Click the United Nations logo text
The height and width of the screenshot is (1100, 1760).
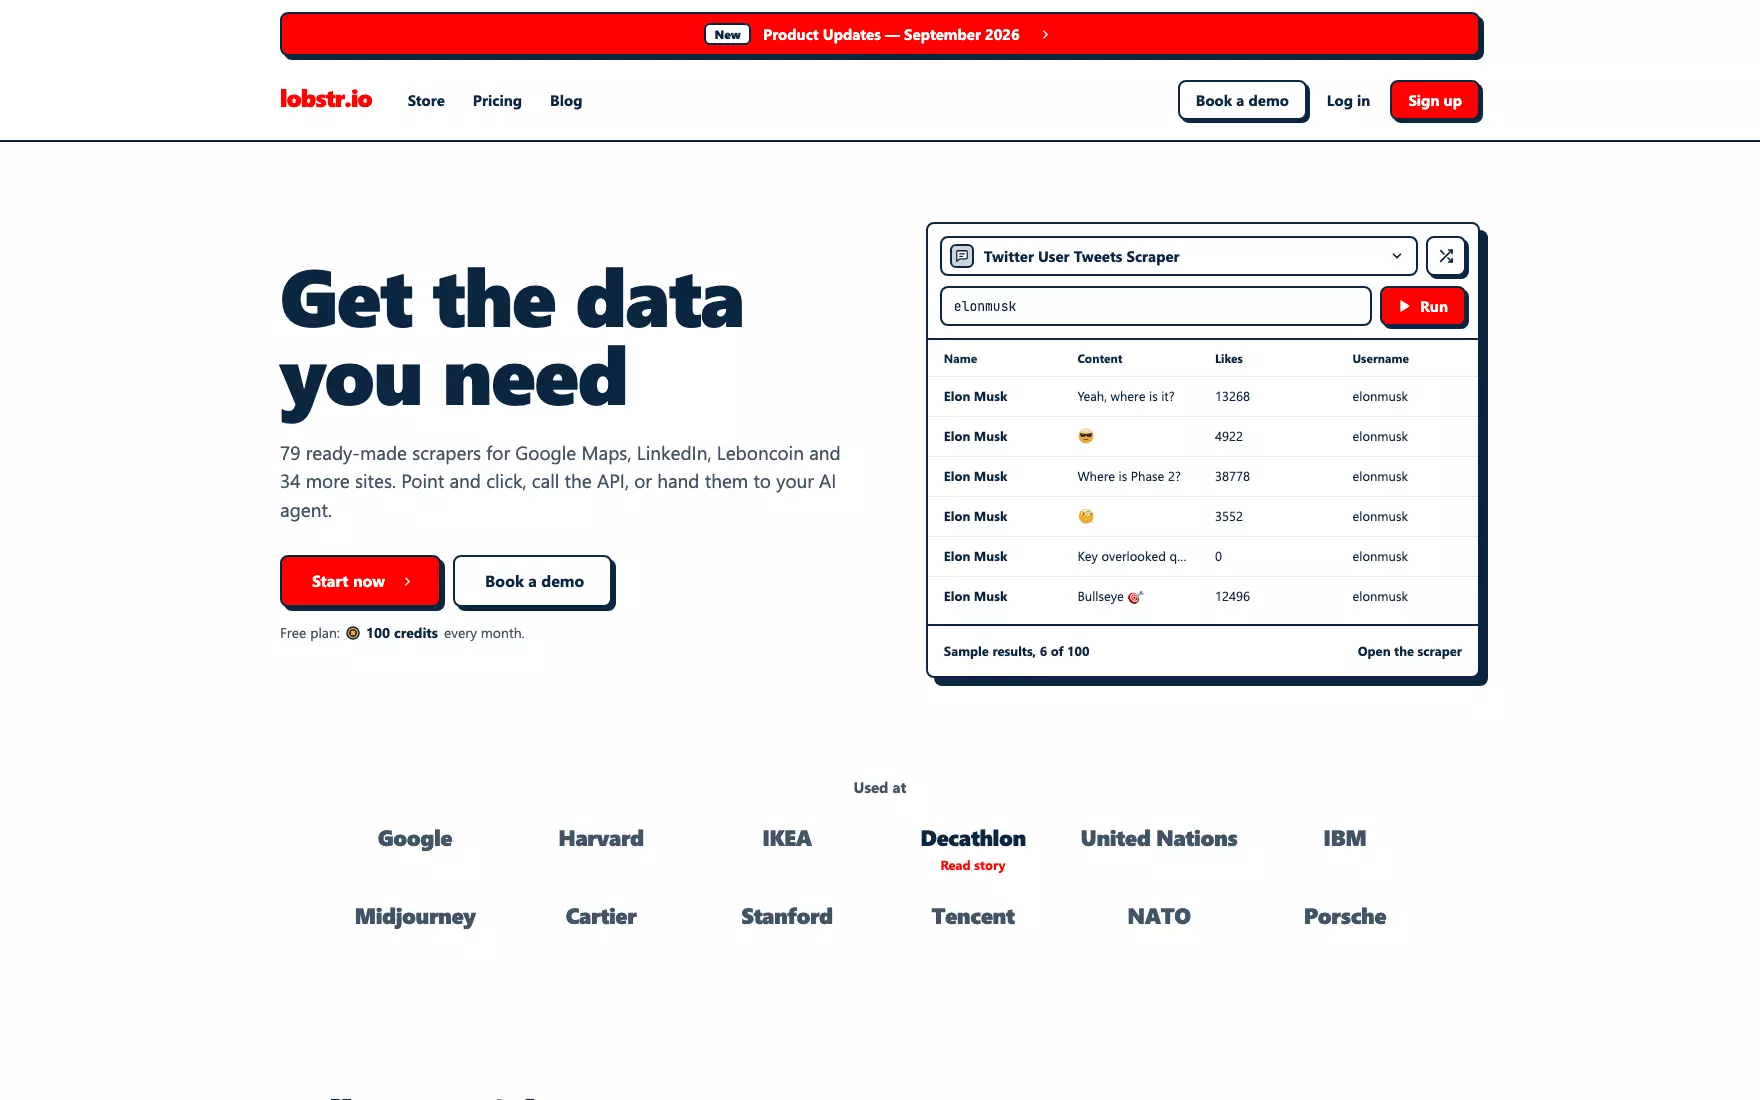[1159, 838]
